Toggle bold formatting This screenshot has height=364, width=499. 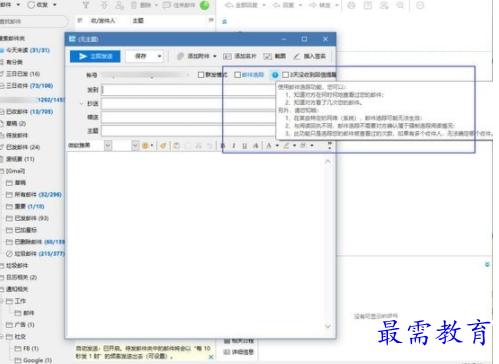[x=223, y=146]
